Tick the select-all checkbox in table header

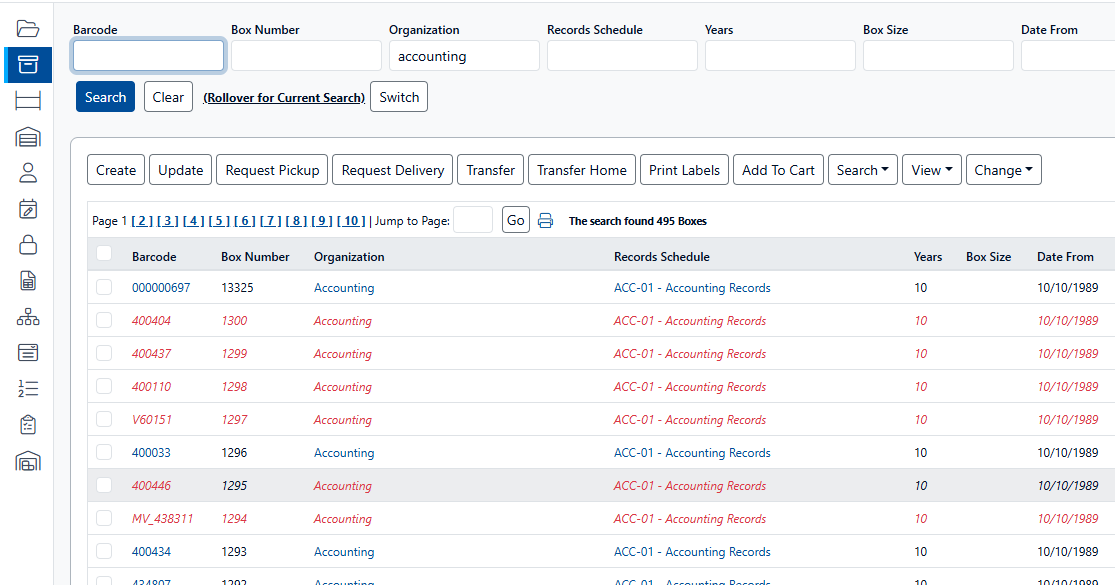(x=104, y=255)
